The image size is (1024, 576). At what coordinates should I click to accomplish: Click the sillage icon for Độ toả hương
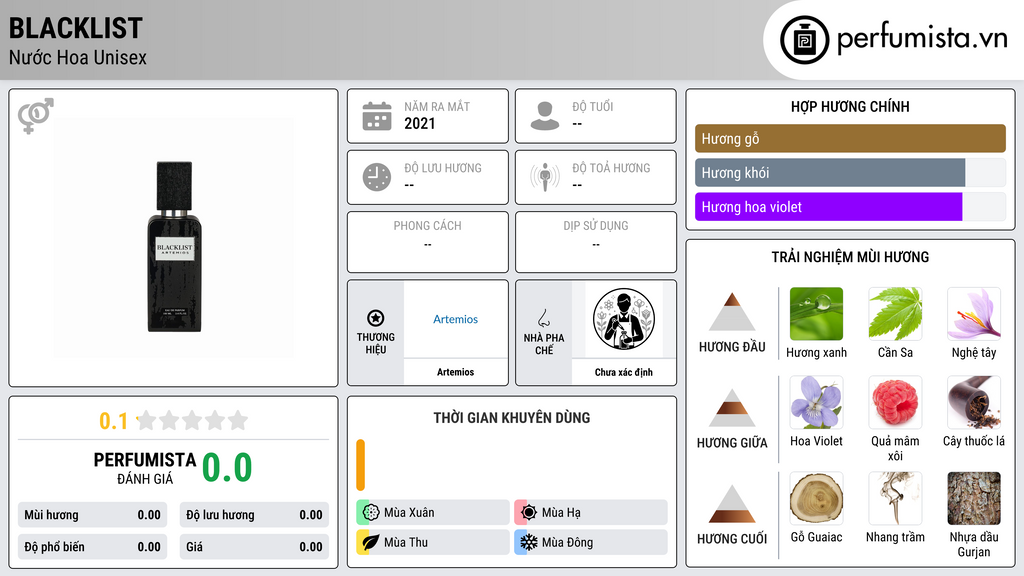pyautogui.click(x=545, y=177)
